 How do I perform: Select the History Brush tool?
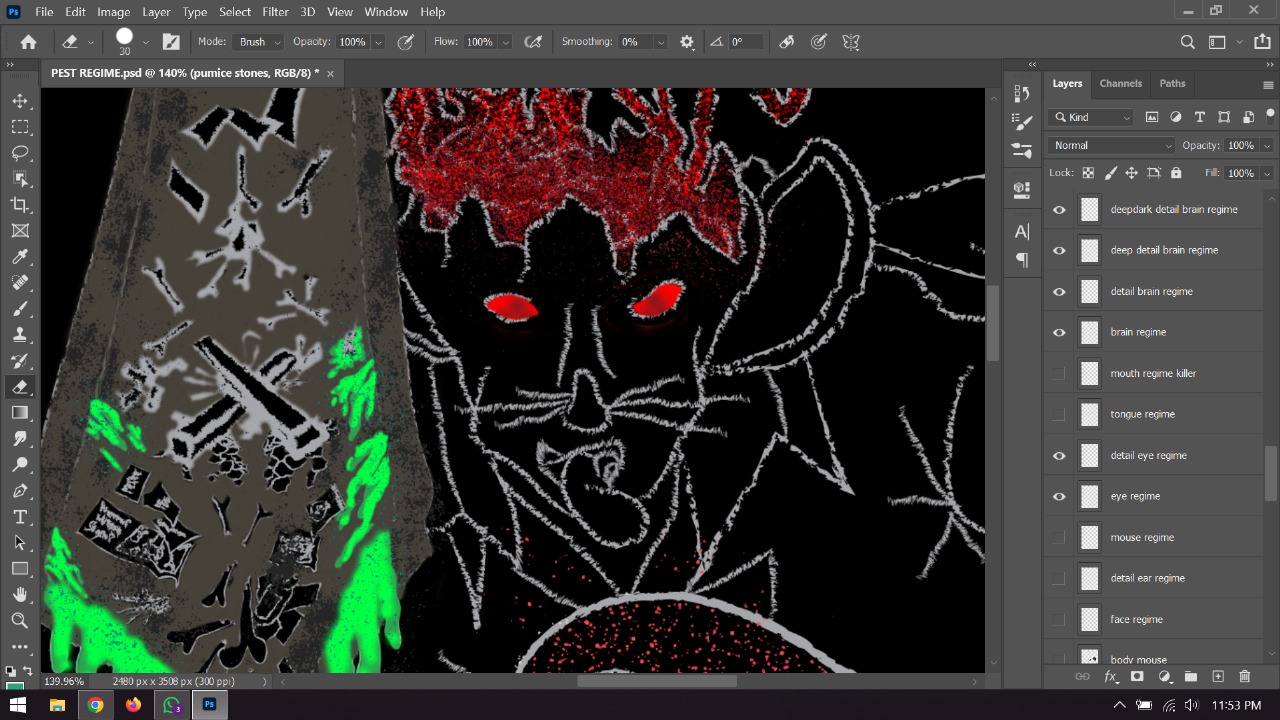point(20,361)
